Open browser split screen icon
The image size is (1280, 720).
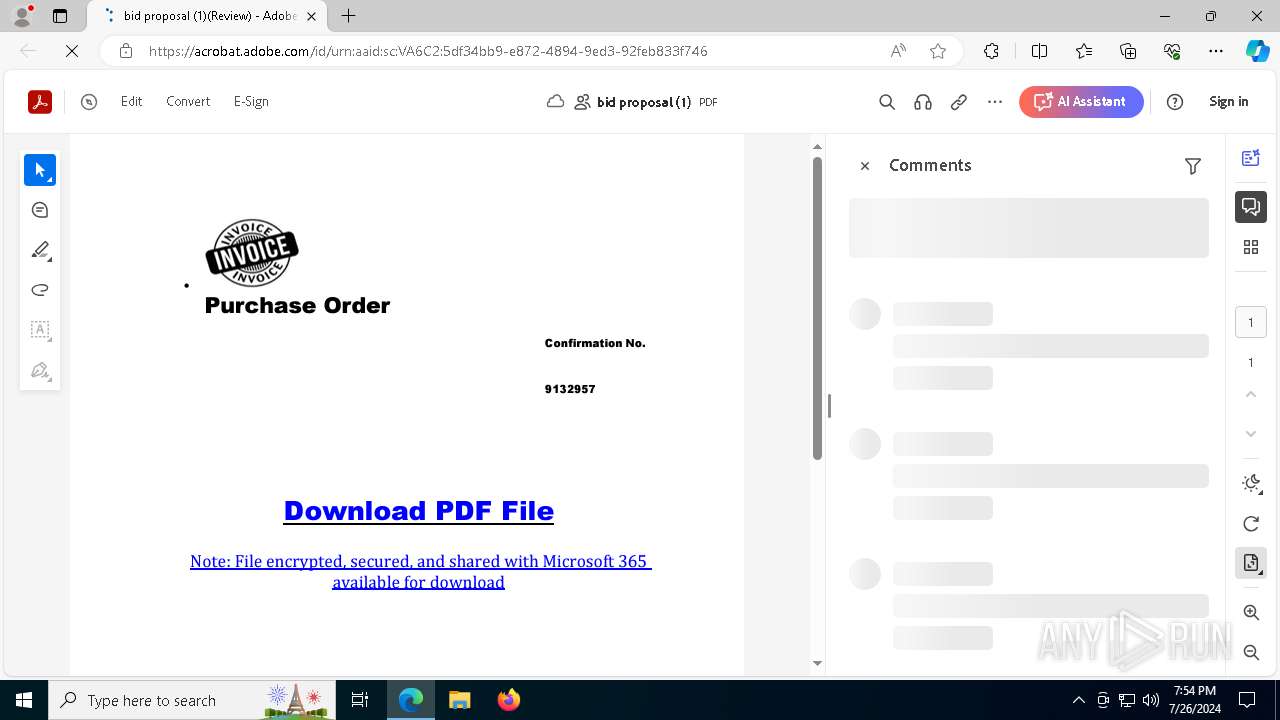coord(1039,51)
